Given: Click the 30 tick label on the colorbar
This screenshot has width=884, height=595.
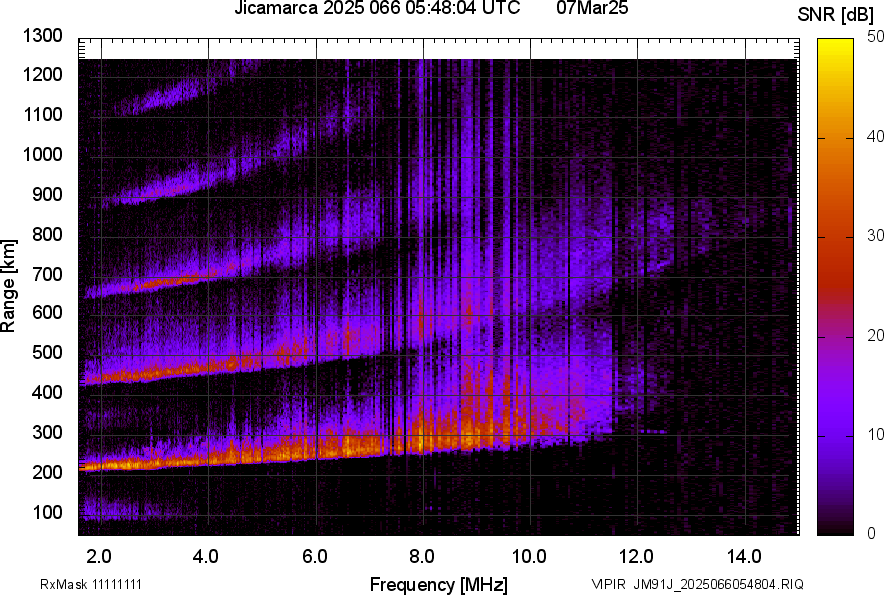Looking at the screenshot, I should (876, 236).
